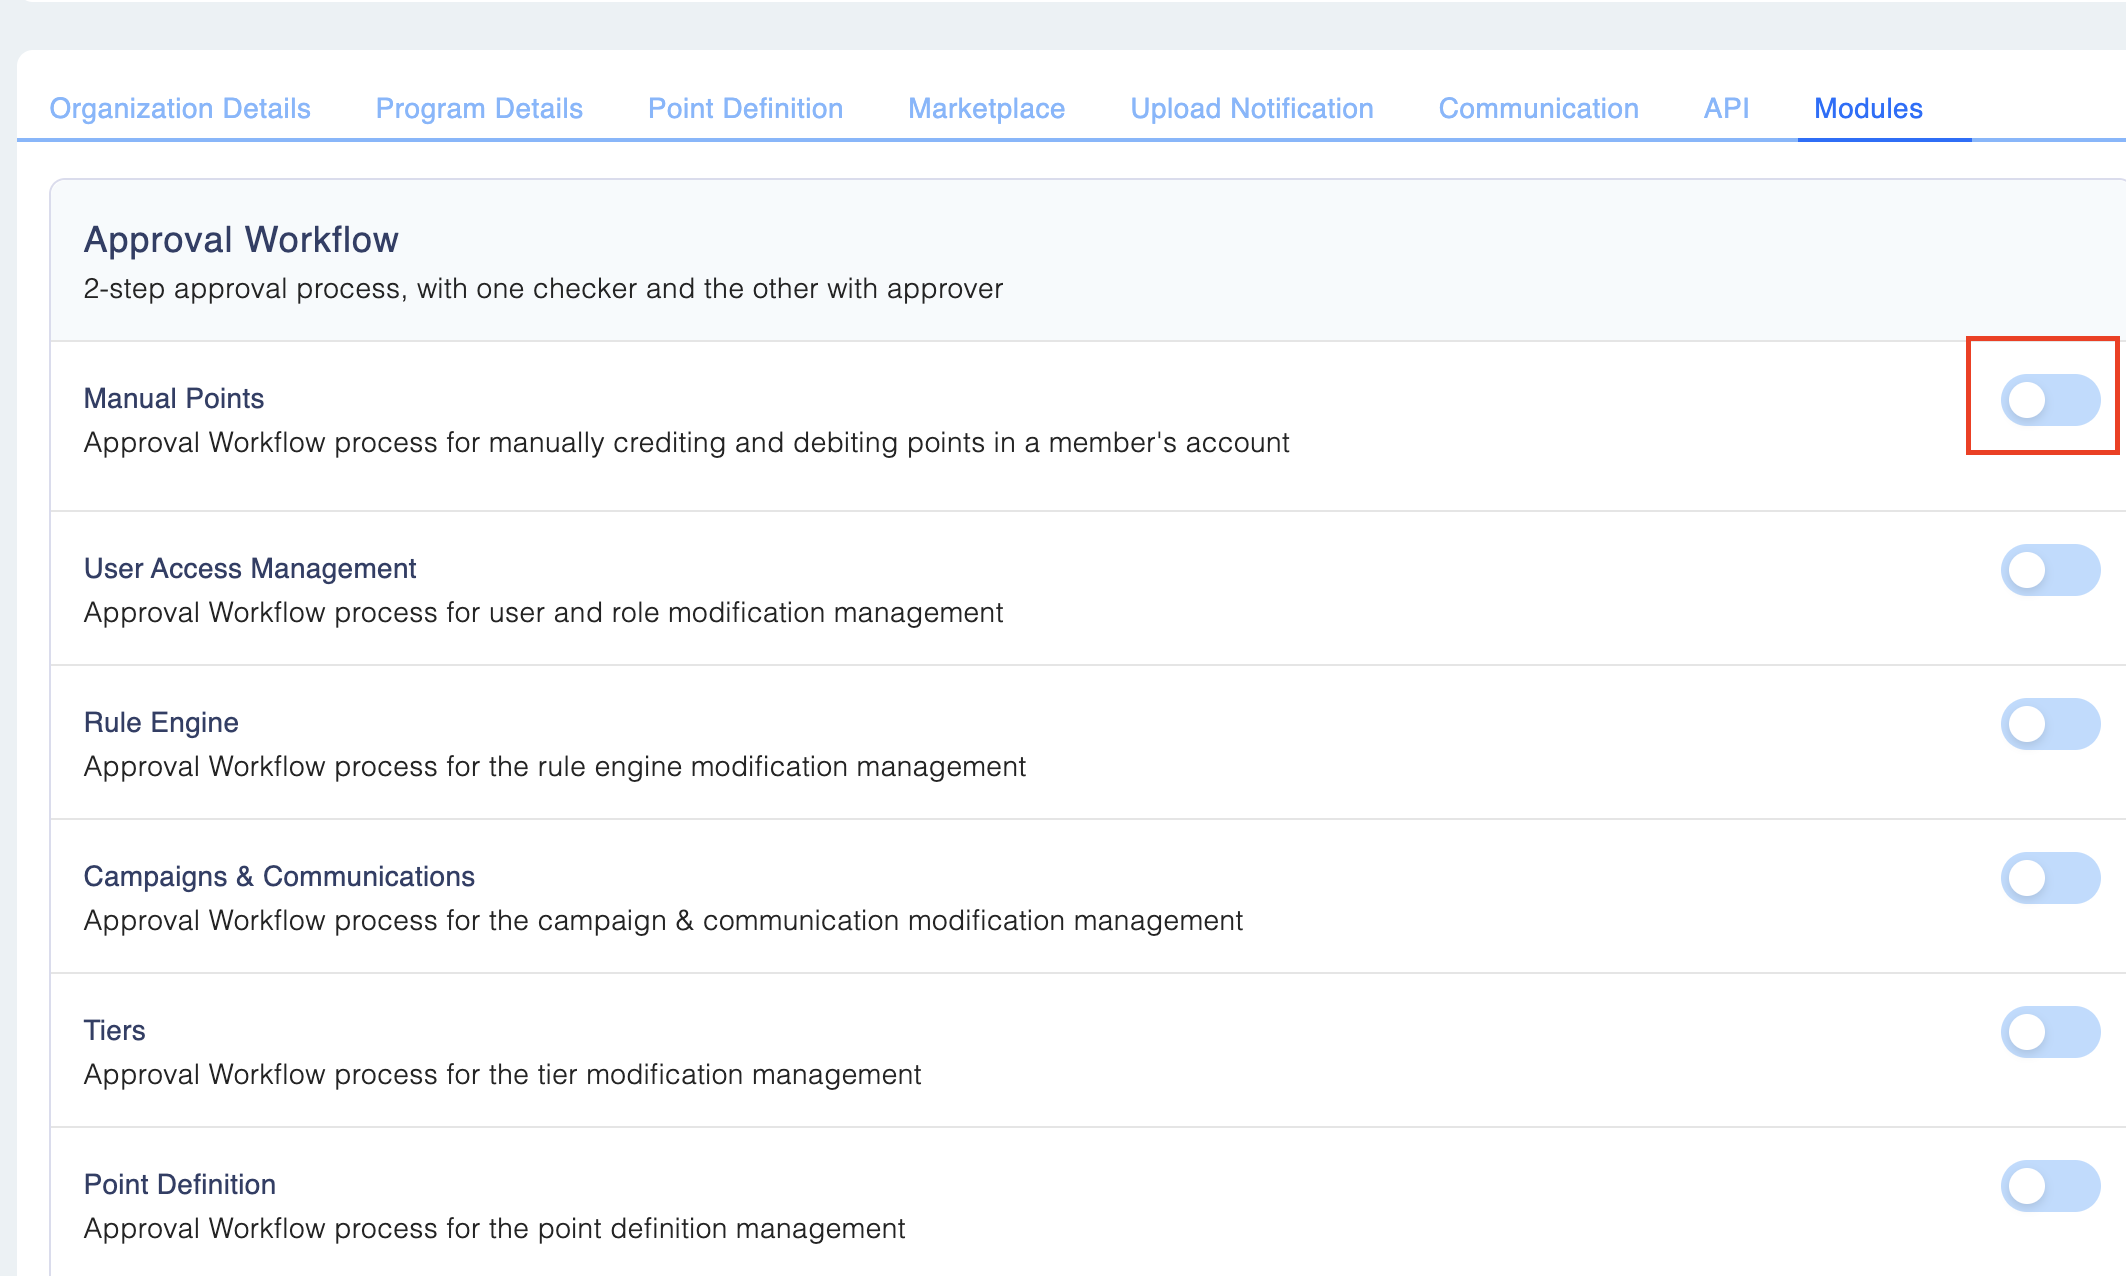2126x1276 pixels.
Task: Click the Rule Engine row title
Action: [x=161, y=722]
